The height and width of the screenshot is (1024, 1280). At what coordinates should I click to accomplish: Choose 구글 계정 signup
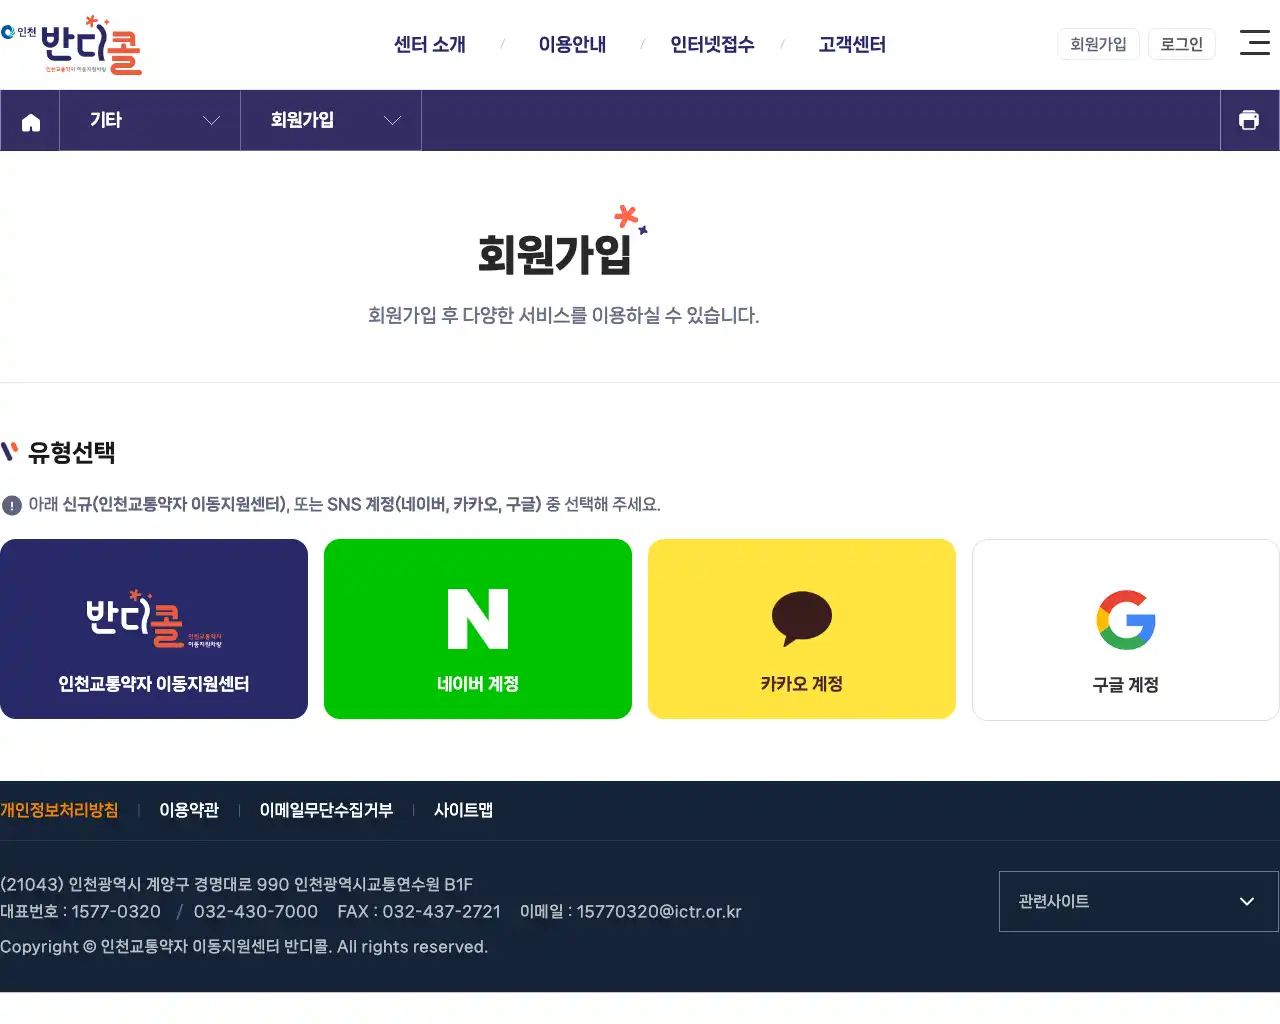pos(1126,629)
